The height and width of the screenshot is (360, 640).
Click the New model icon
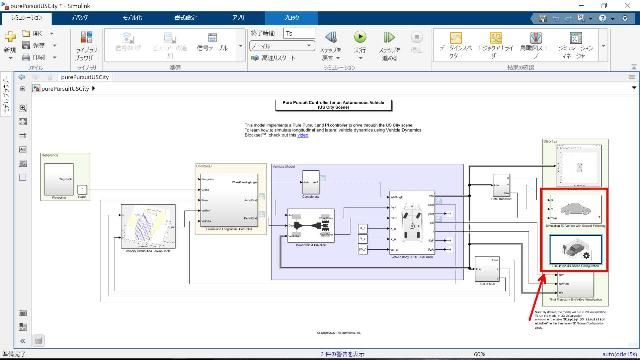coord(10,37)
